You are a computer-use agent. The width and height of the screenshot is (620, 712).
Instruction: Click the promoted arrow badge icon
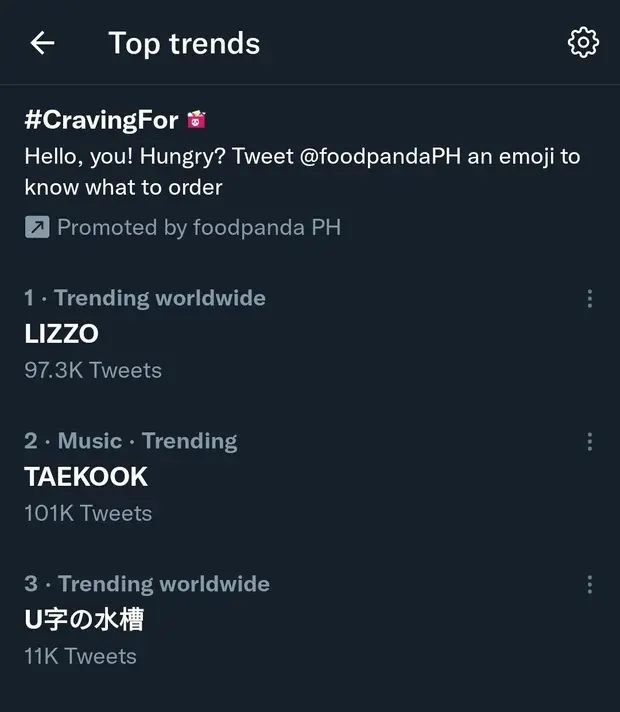(37, 227)
